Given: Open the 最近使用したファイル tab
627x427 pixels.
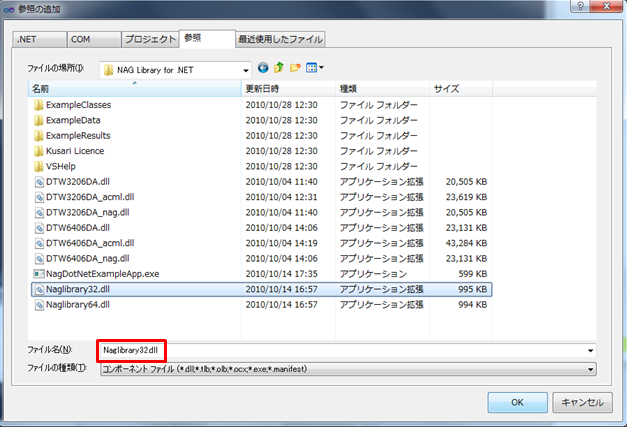Looking at the screenshot, I should click(279, 39).
